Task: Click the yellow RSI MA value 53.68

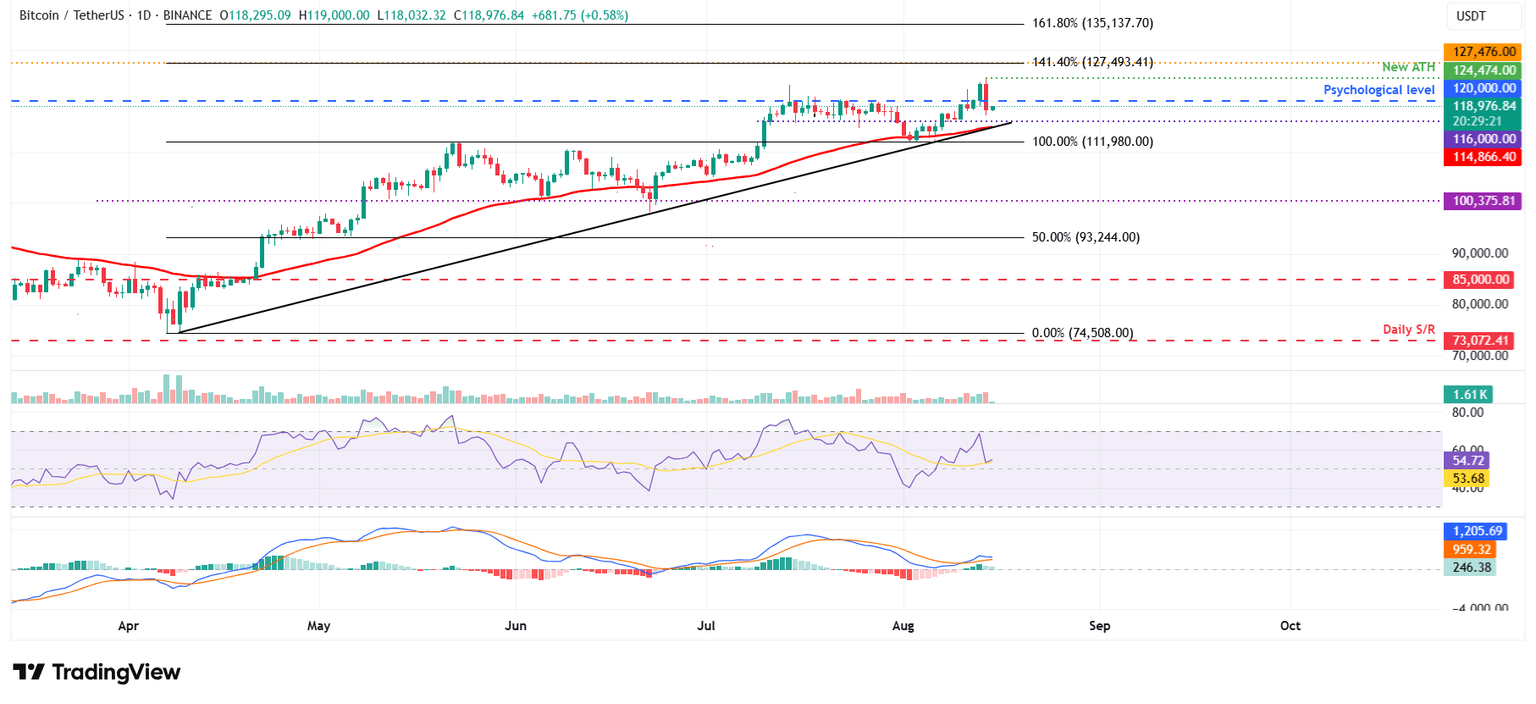Action: click(1465, 479)
